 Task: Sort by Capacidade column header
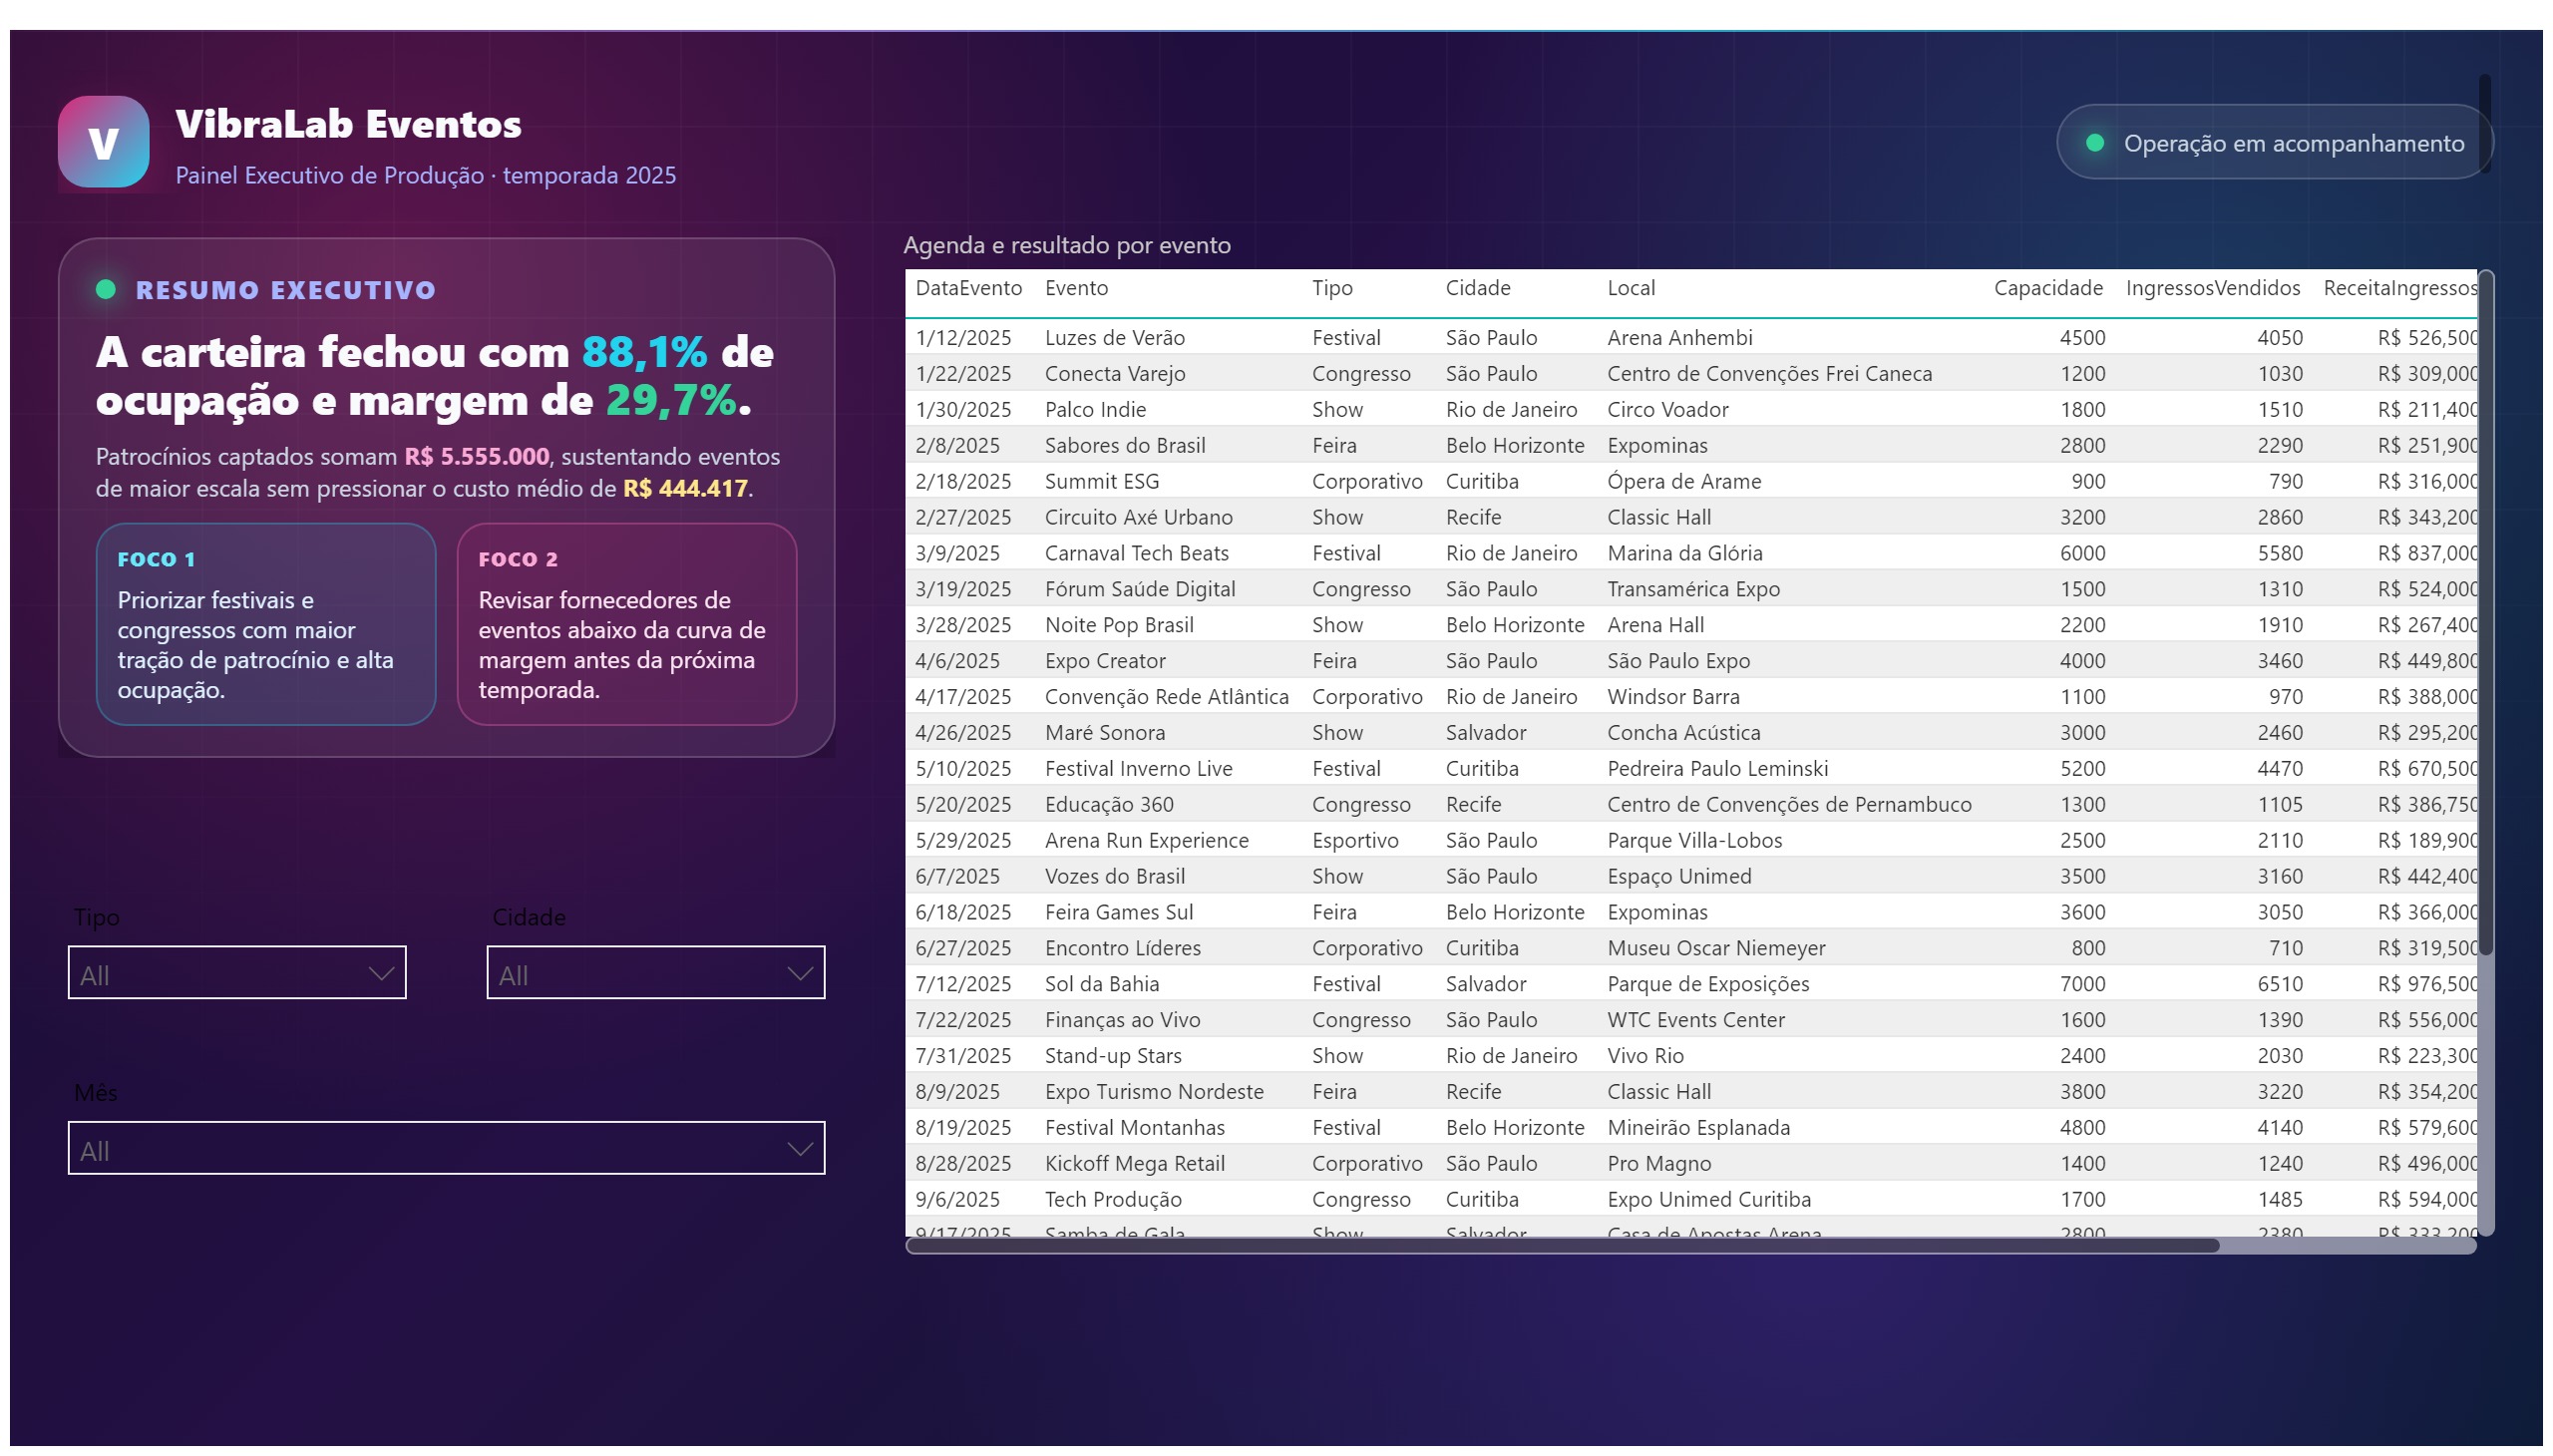pyautogui.click(x=2047, y=289)
